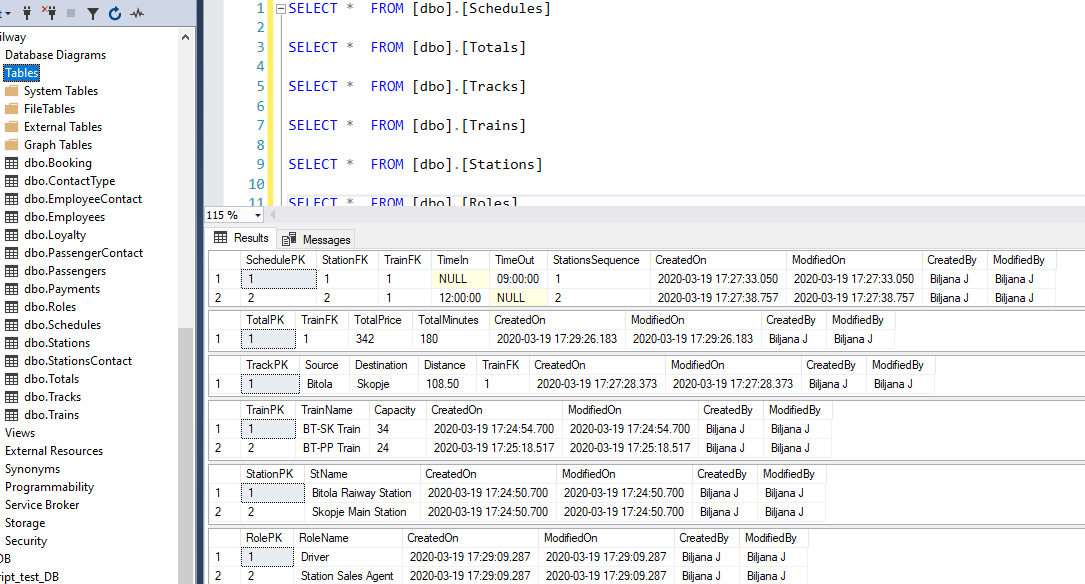
Task: Click the Disconnect plug icon with red X
Action: click(49, 13)
